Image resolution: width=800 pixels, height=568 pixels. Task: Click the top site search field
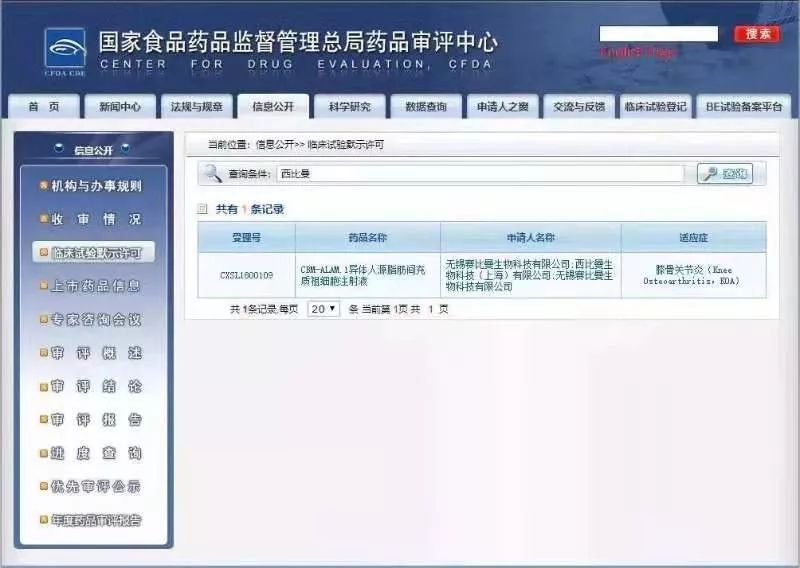point(658,34)
